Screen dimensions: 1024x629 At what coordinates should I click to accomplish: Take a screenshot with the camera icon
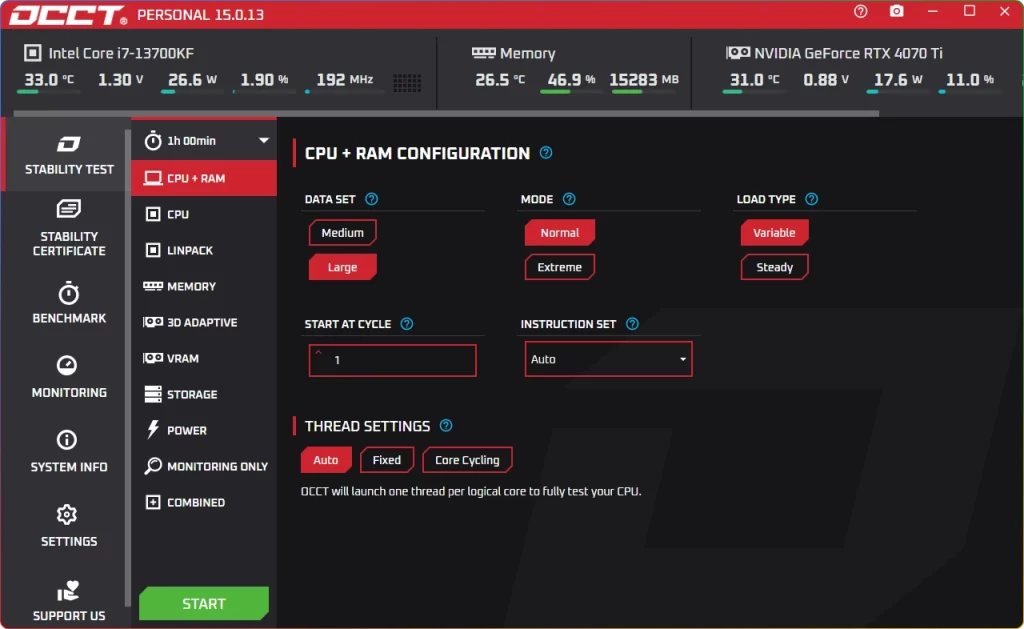pos(896,12)
